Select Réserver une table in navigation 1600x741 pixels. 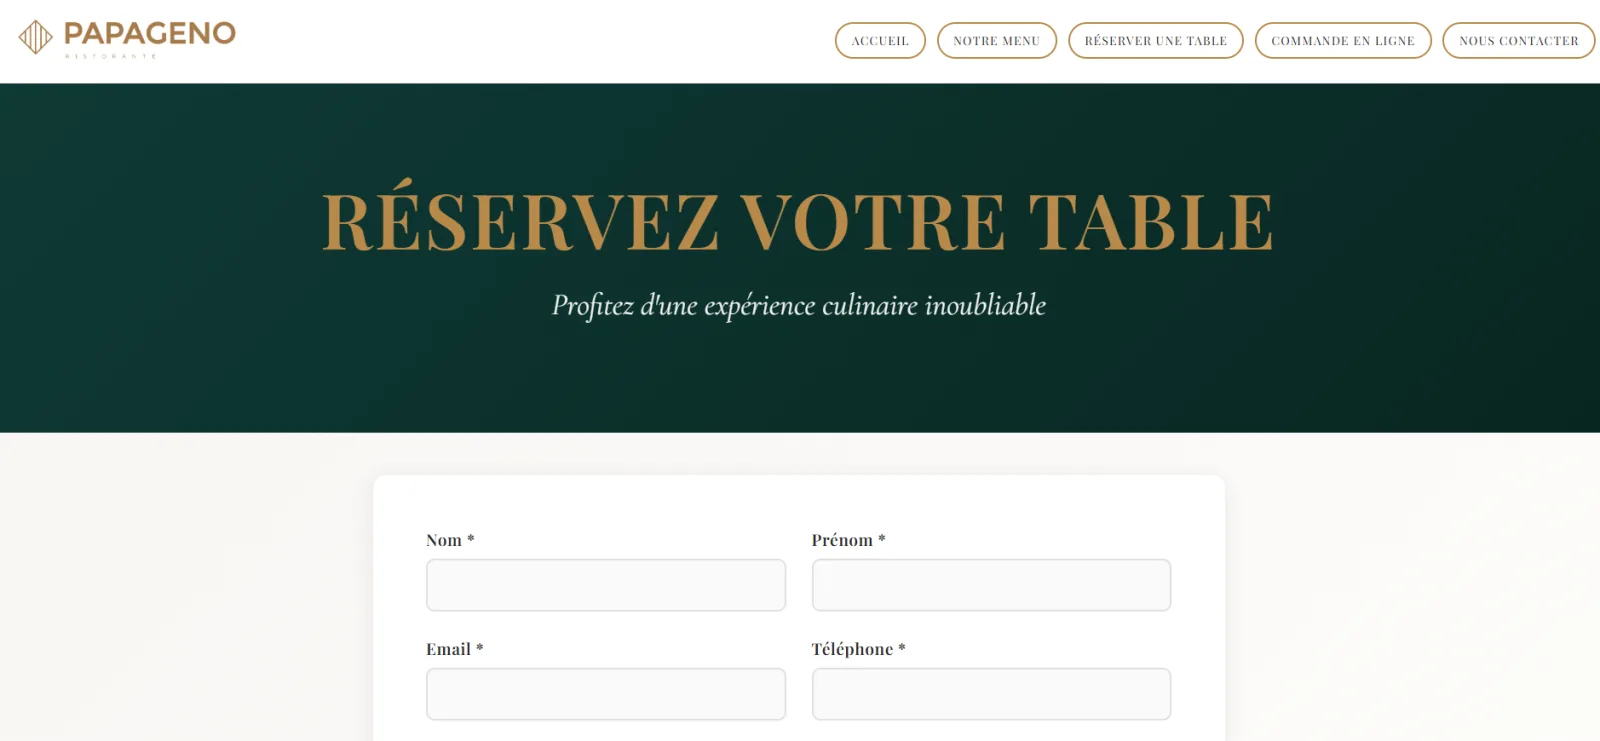[x=1156, y=41]
